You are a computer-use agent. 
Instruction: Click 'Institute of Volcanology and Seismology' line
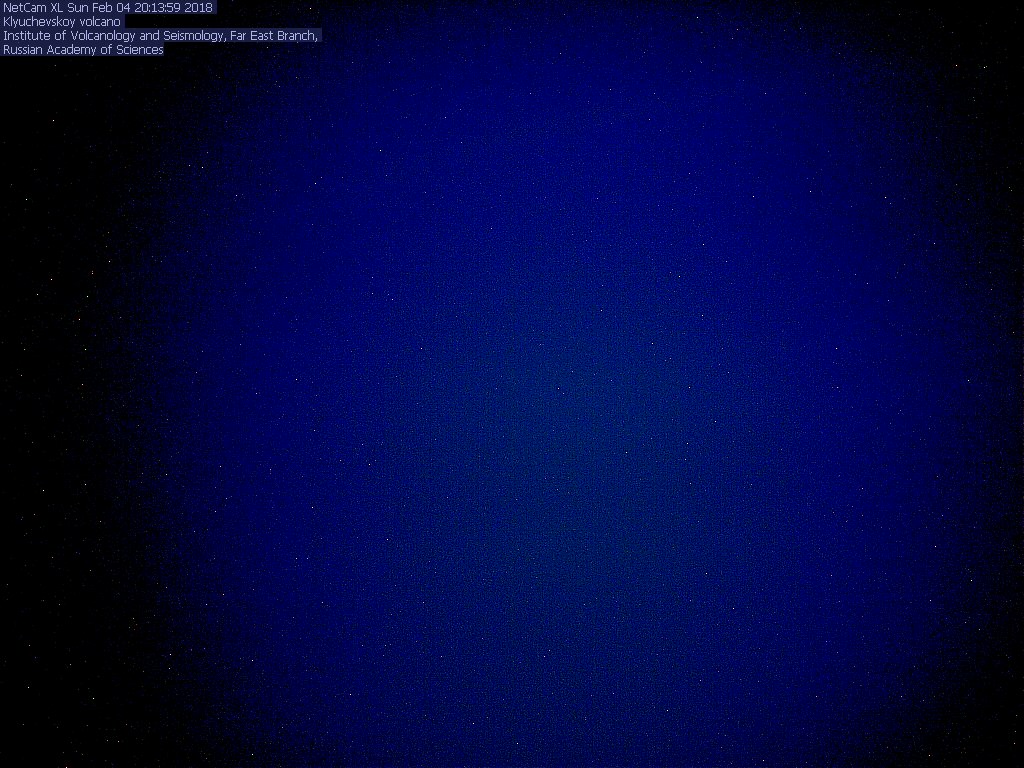(x=161, y=36)
